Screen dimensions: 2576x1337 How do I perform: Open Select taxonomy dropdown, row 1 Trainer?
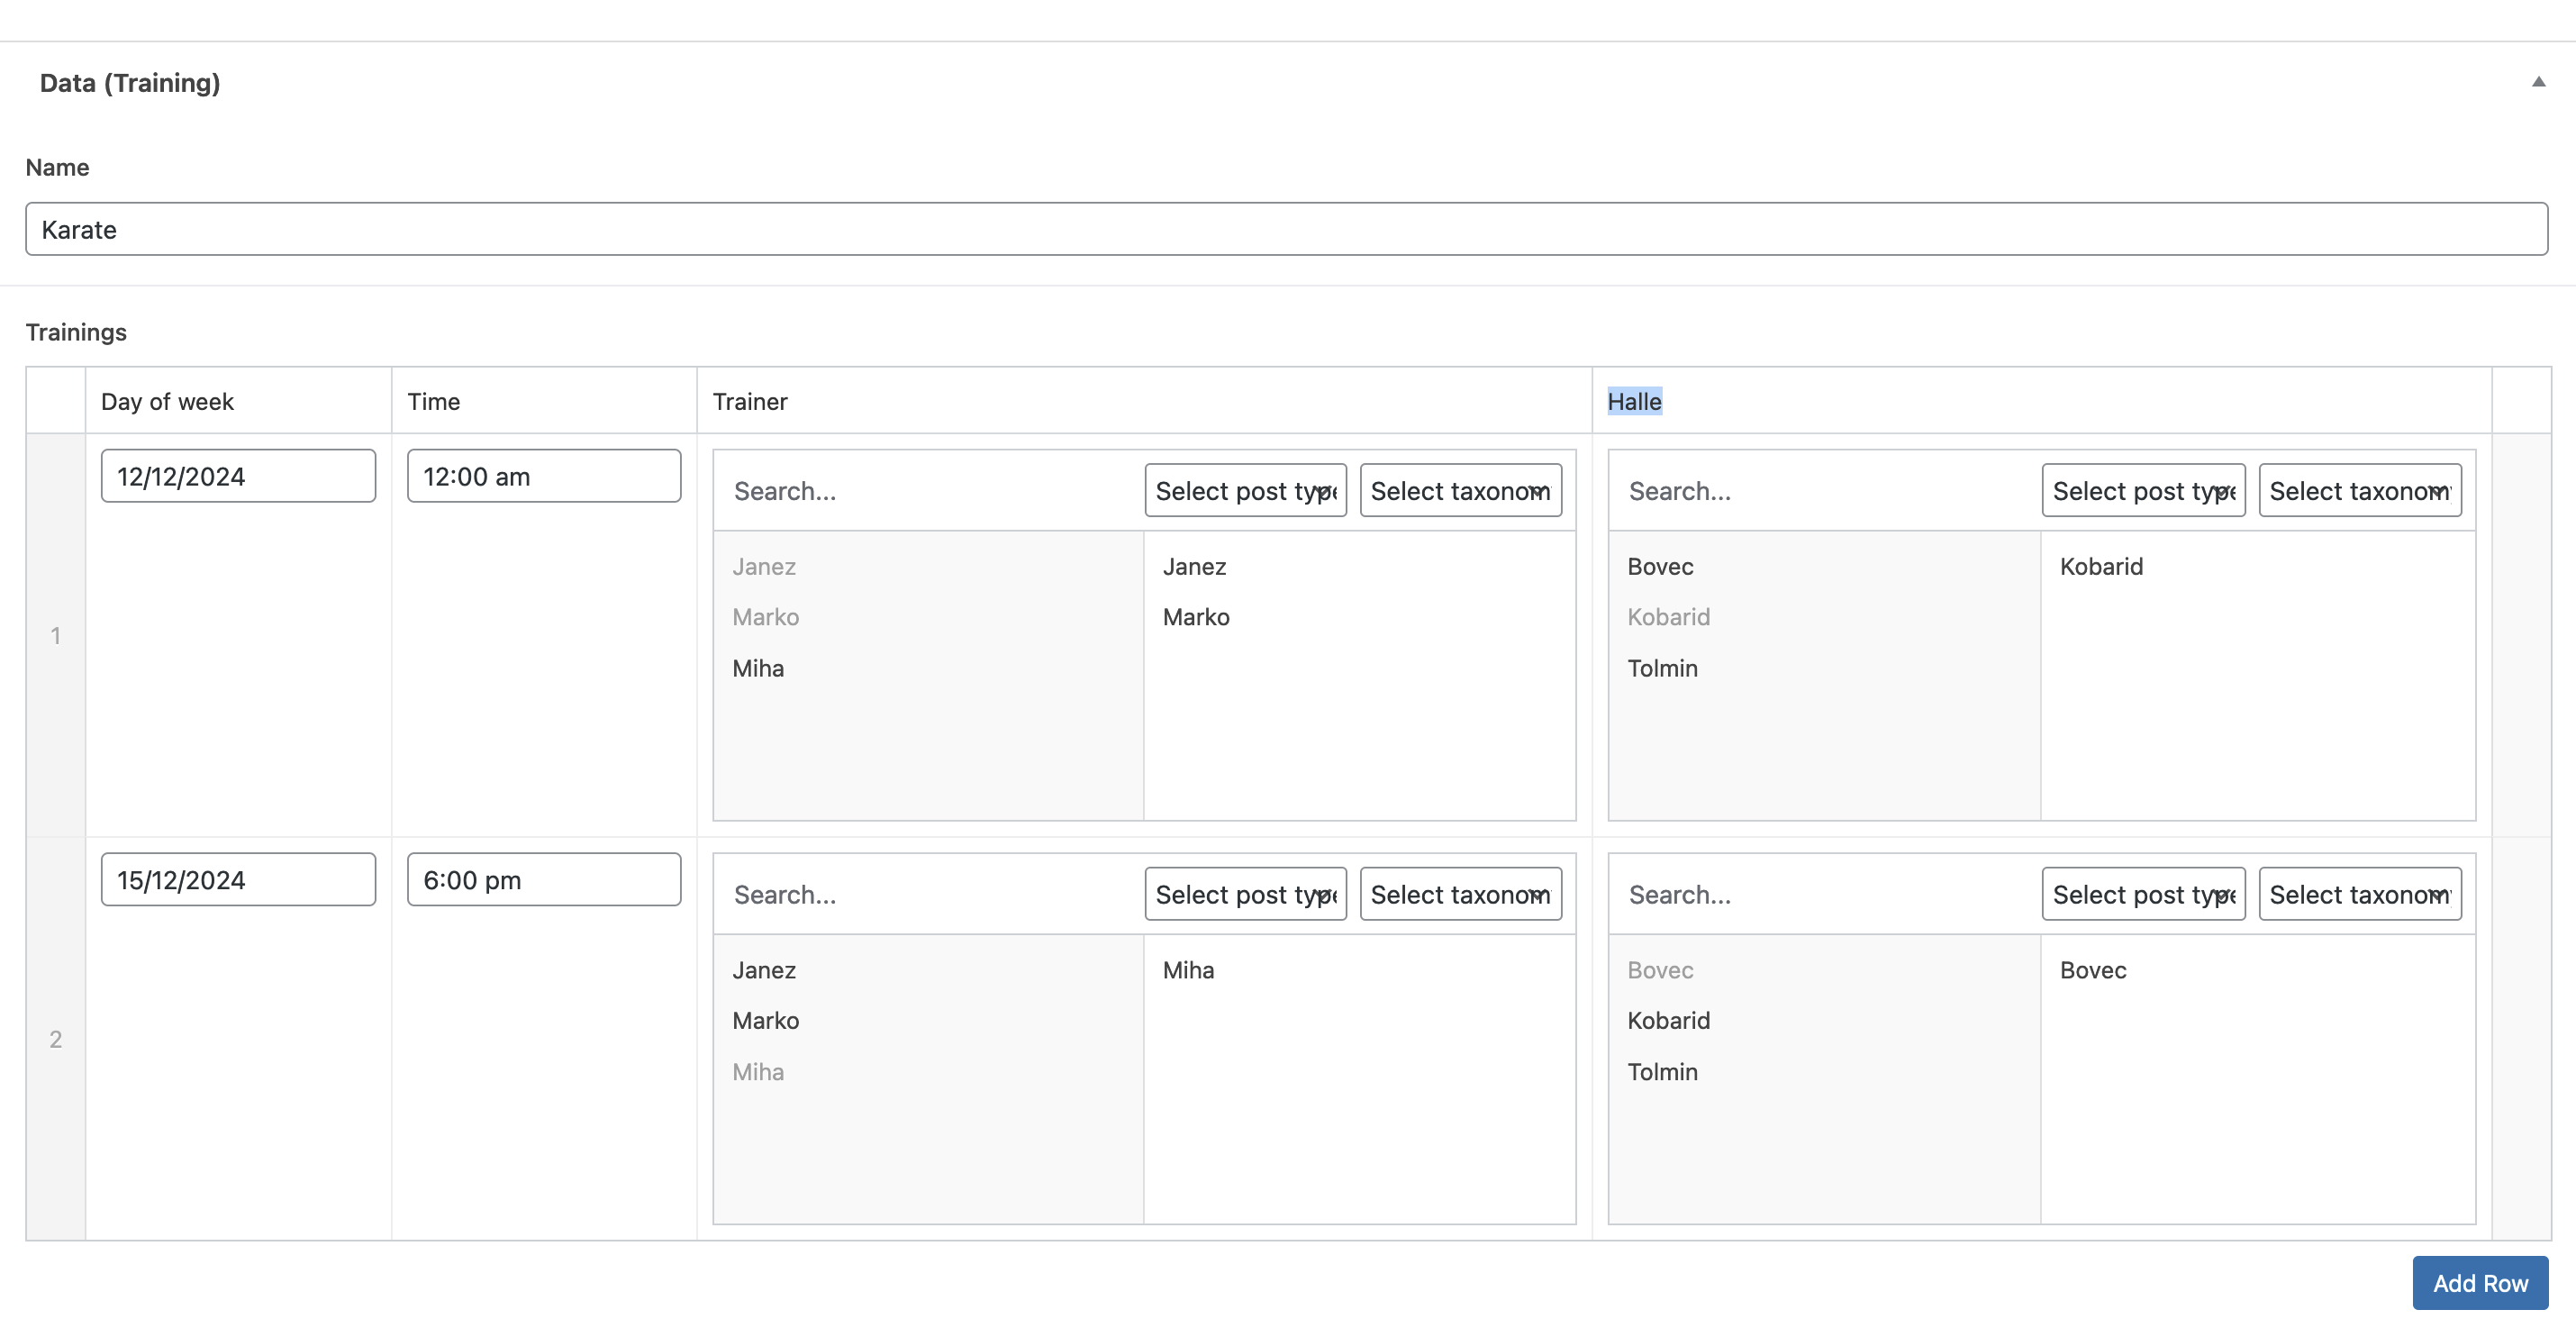point(1461,491)
